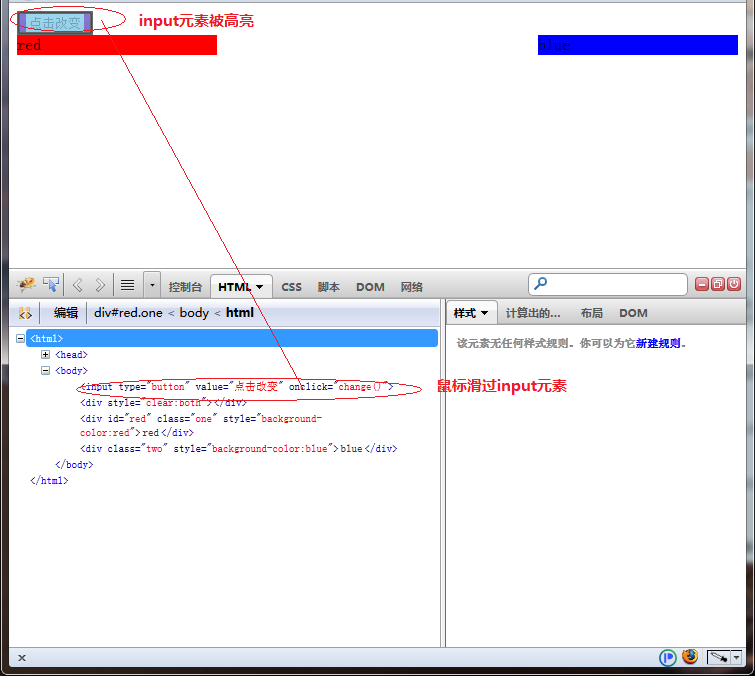Select the highlighted <html> tree row
Screen dimensions: 755x676
[x=232, y=338]
